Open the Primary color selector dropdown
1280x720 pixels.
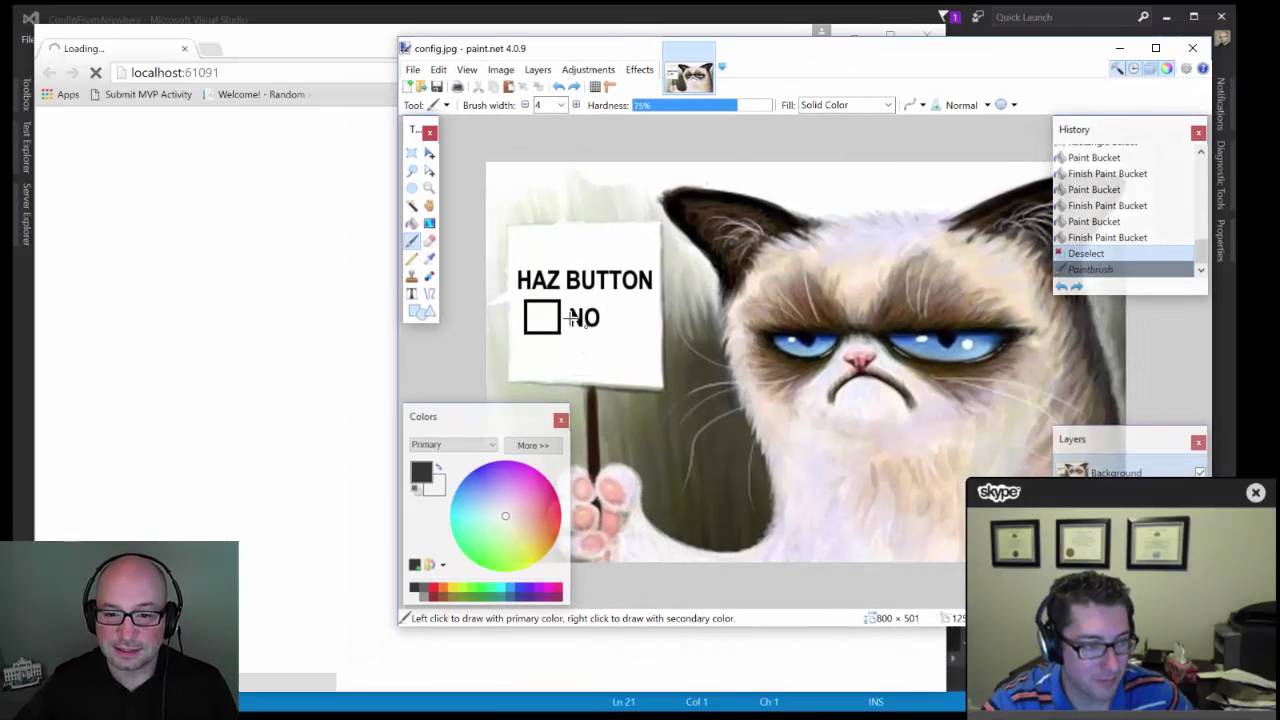[453, 445]
